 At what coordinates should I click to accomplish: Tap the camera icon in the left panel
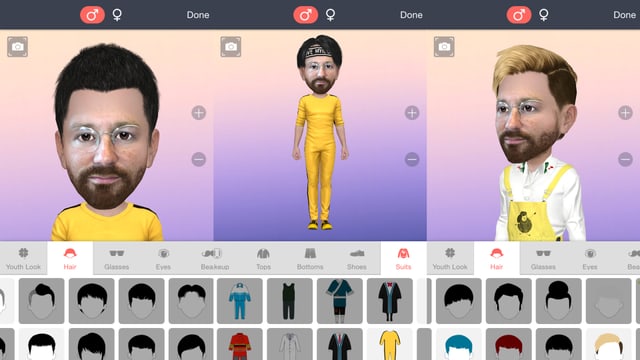18,47
